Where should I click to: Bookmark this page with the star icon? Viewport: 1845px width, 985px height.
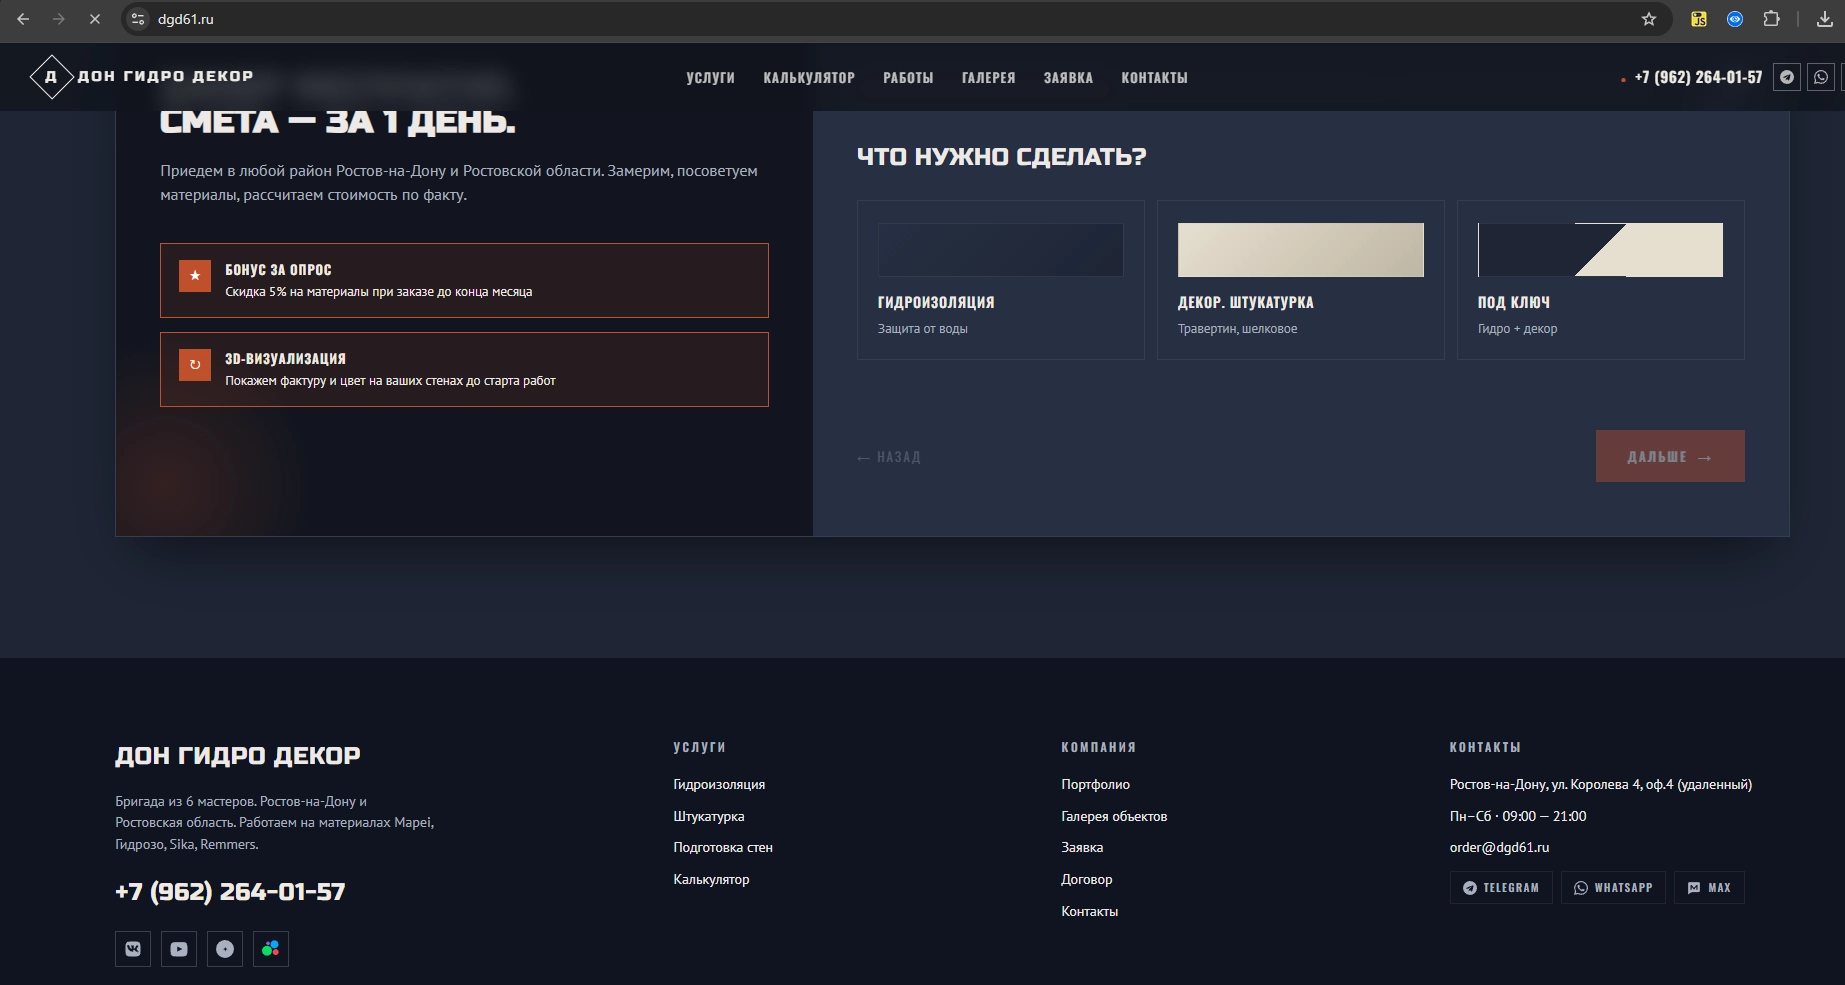(1649, 19)
